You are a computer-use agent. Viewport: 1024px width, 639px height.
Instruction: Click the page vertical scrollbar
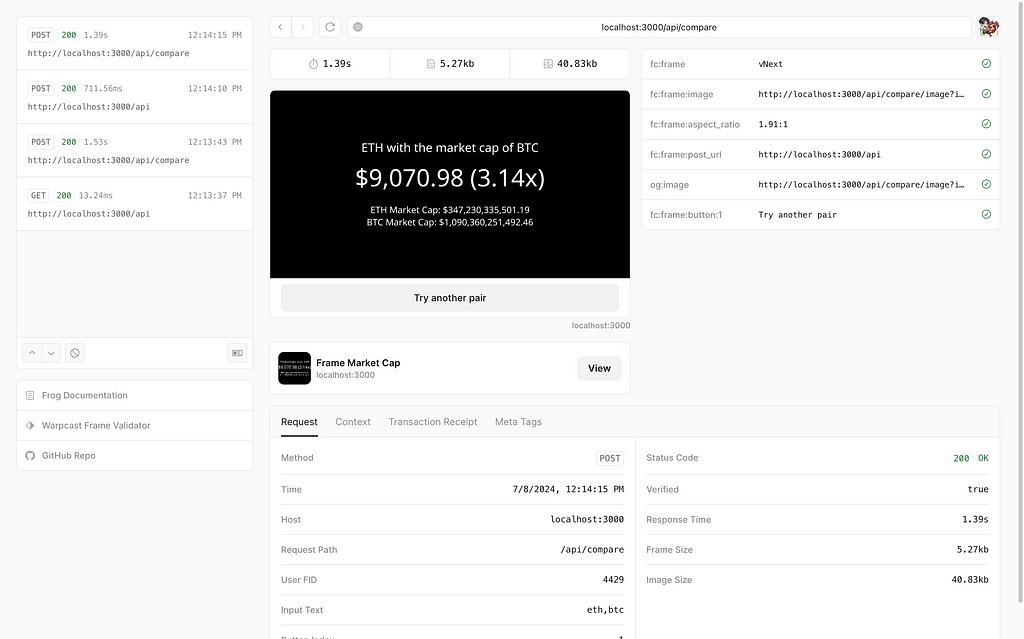(x=1020, y=301)
